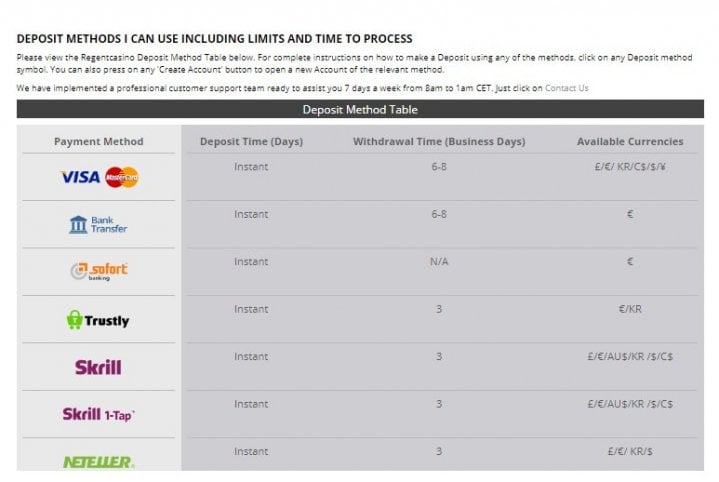Open the Skrill deposit method logo
Viewport: 719px width, 482px height.
click(99, 367)
